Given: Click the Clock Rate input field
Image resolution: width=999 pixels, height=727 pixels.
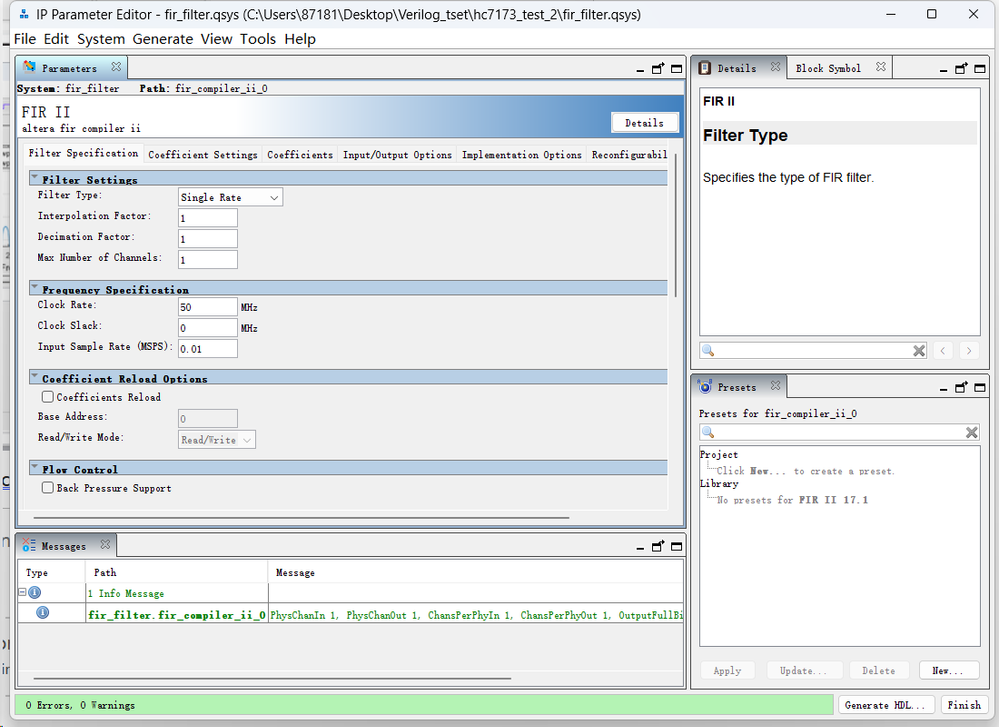Looking at the screenshot, I should pos(208,307).
